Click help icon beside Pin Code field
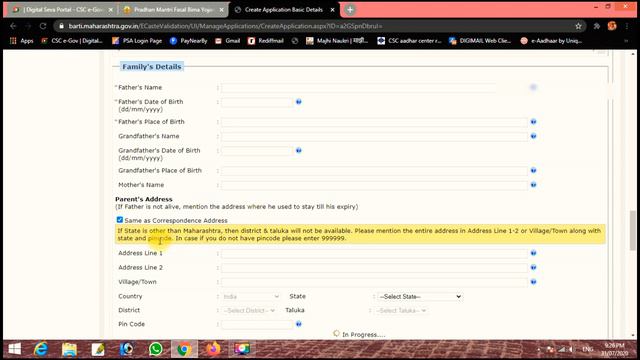Screen dimensions: 640x360 click(x=298, y=324)
